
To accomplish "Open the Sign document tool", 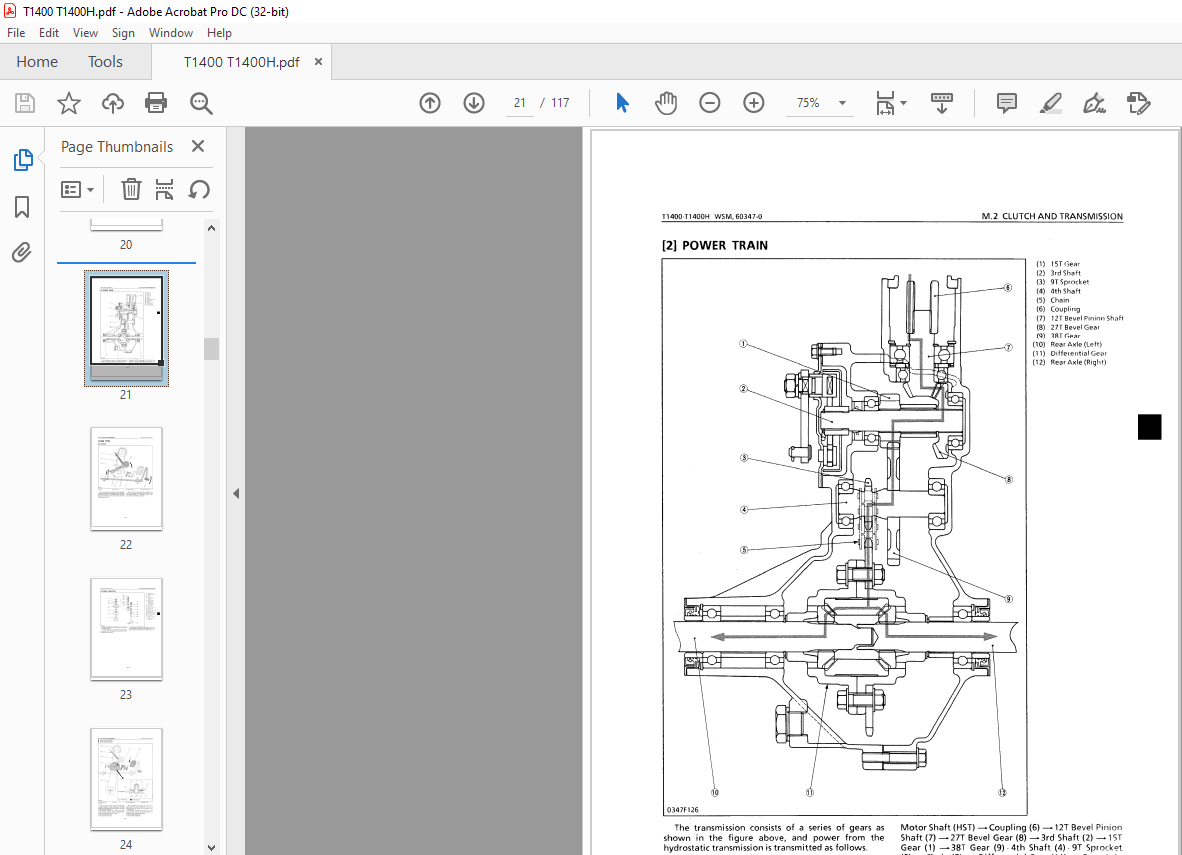I will point(1094,103).
